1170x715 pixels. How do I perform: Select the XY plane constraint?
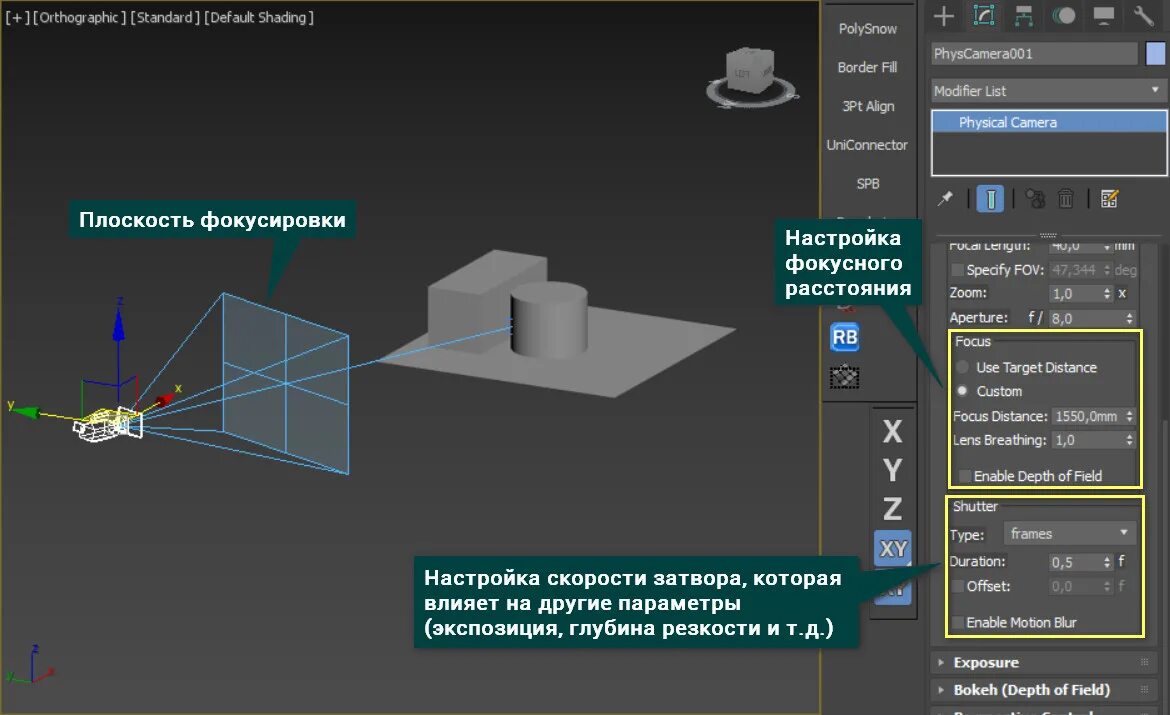(892, 549)
